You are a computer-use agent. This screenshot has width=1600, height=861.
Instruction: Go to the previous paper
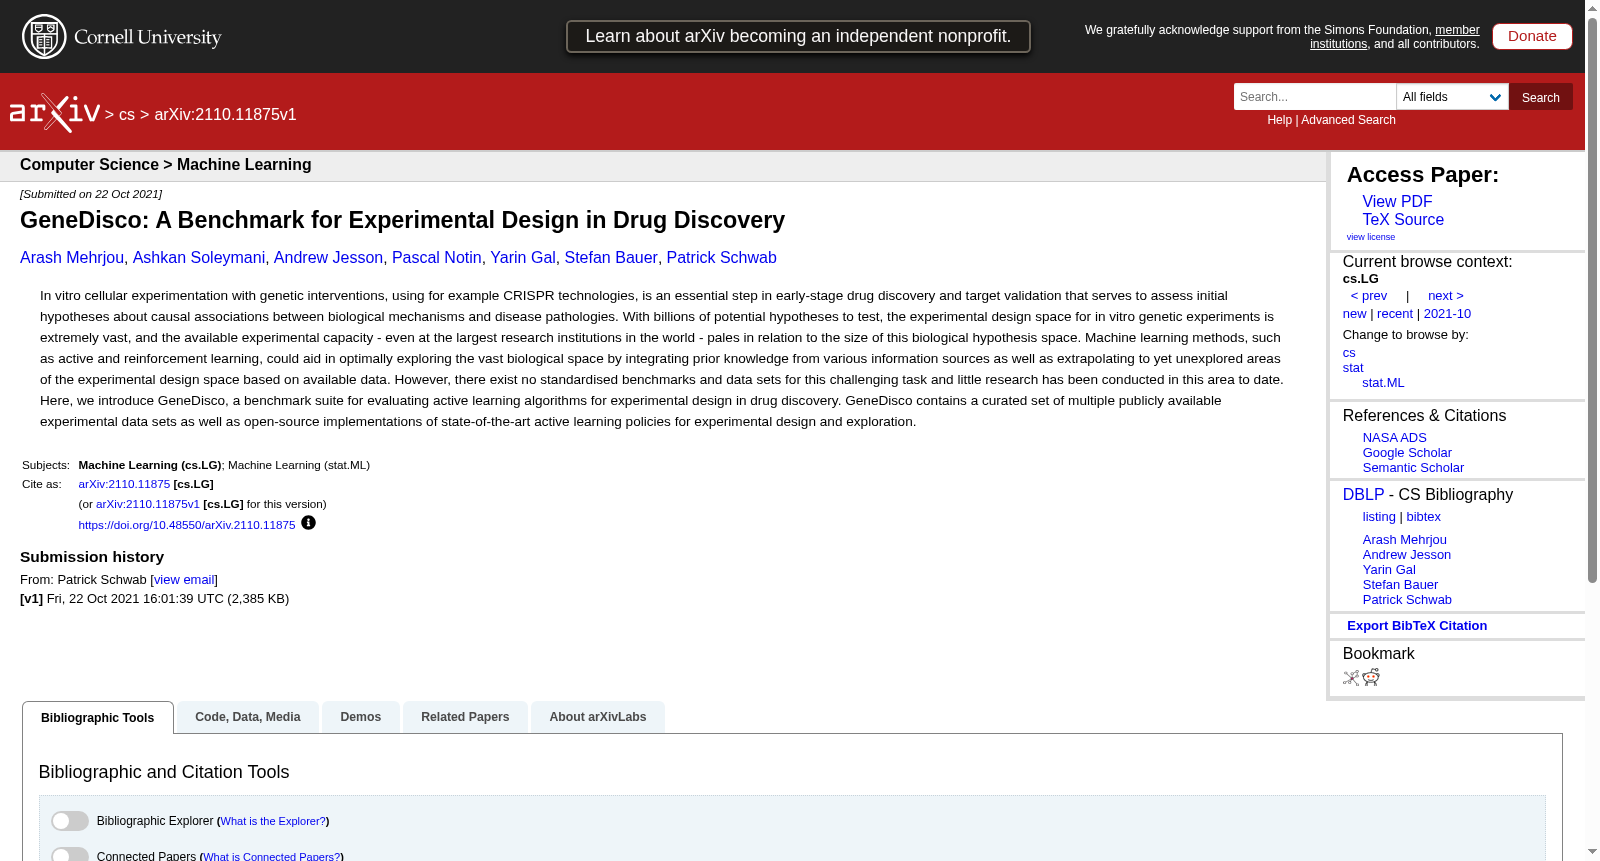tap(1369, 296)
